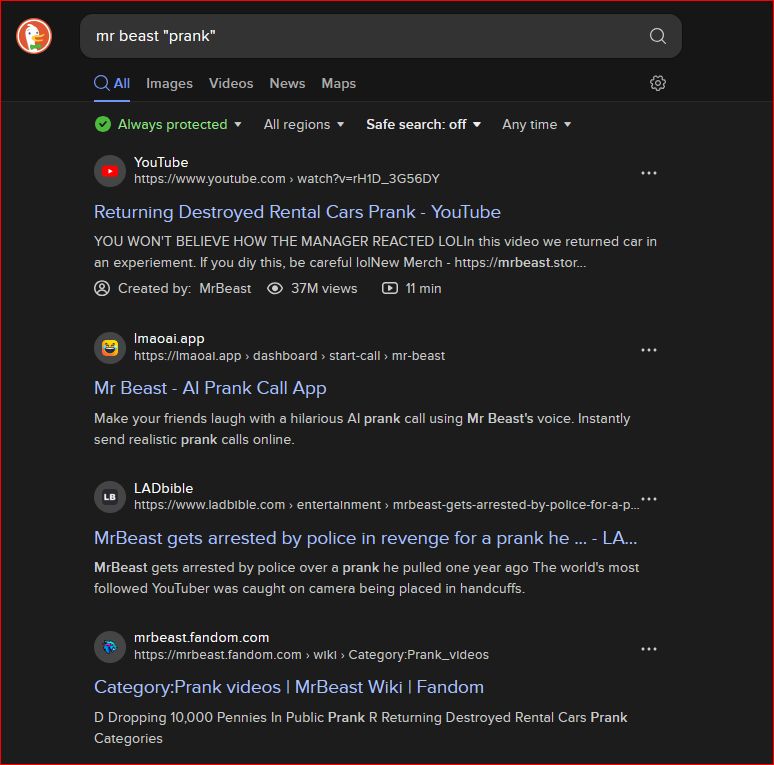
Task: Click the search box containing mr beast "prank"
Action: [360, 36]
